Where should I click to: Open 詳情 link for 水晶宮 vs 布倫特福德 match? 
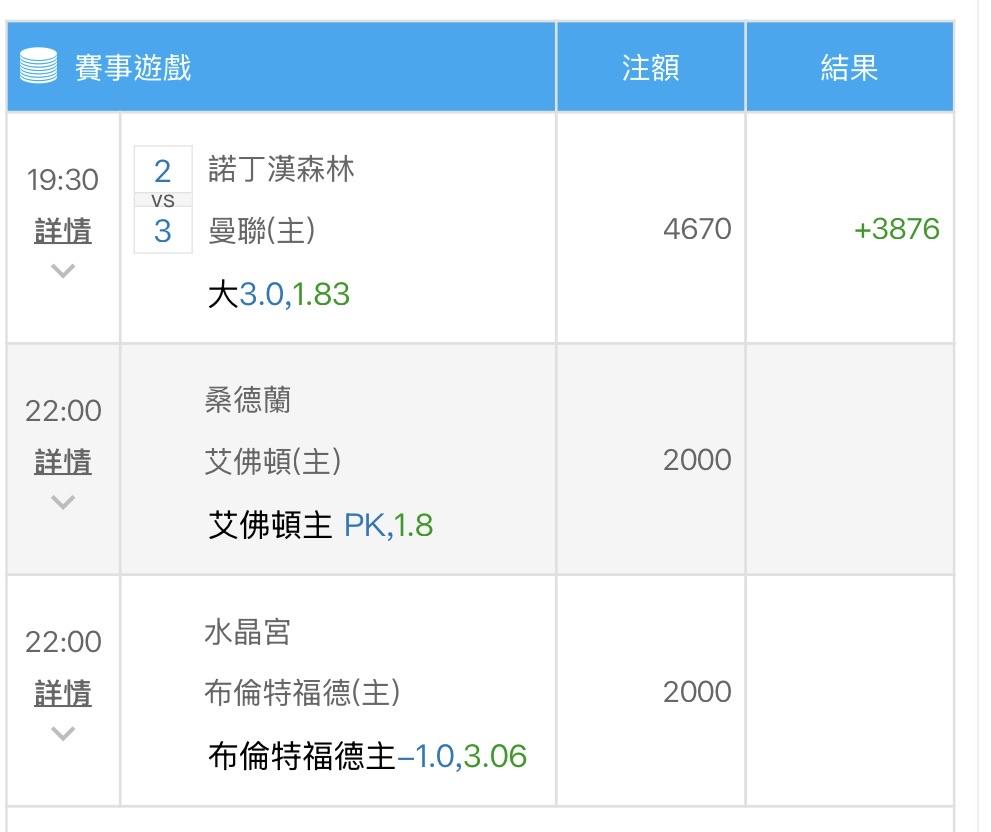pyautogui.click(x=63, y=693)
